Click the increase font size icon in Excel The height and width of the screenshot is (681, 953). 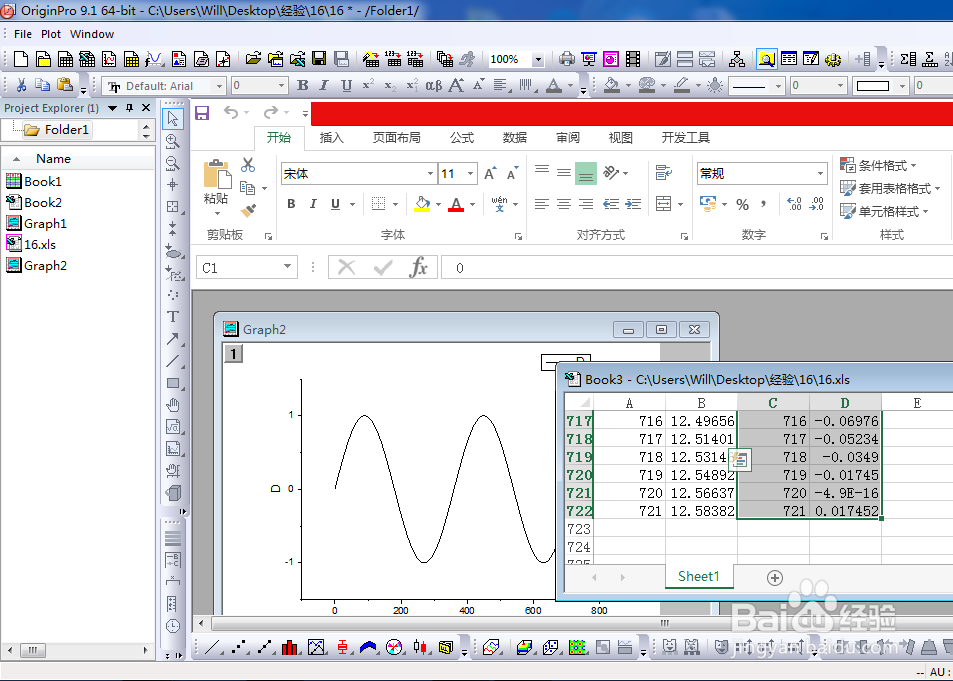click(x=490, y=173)
